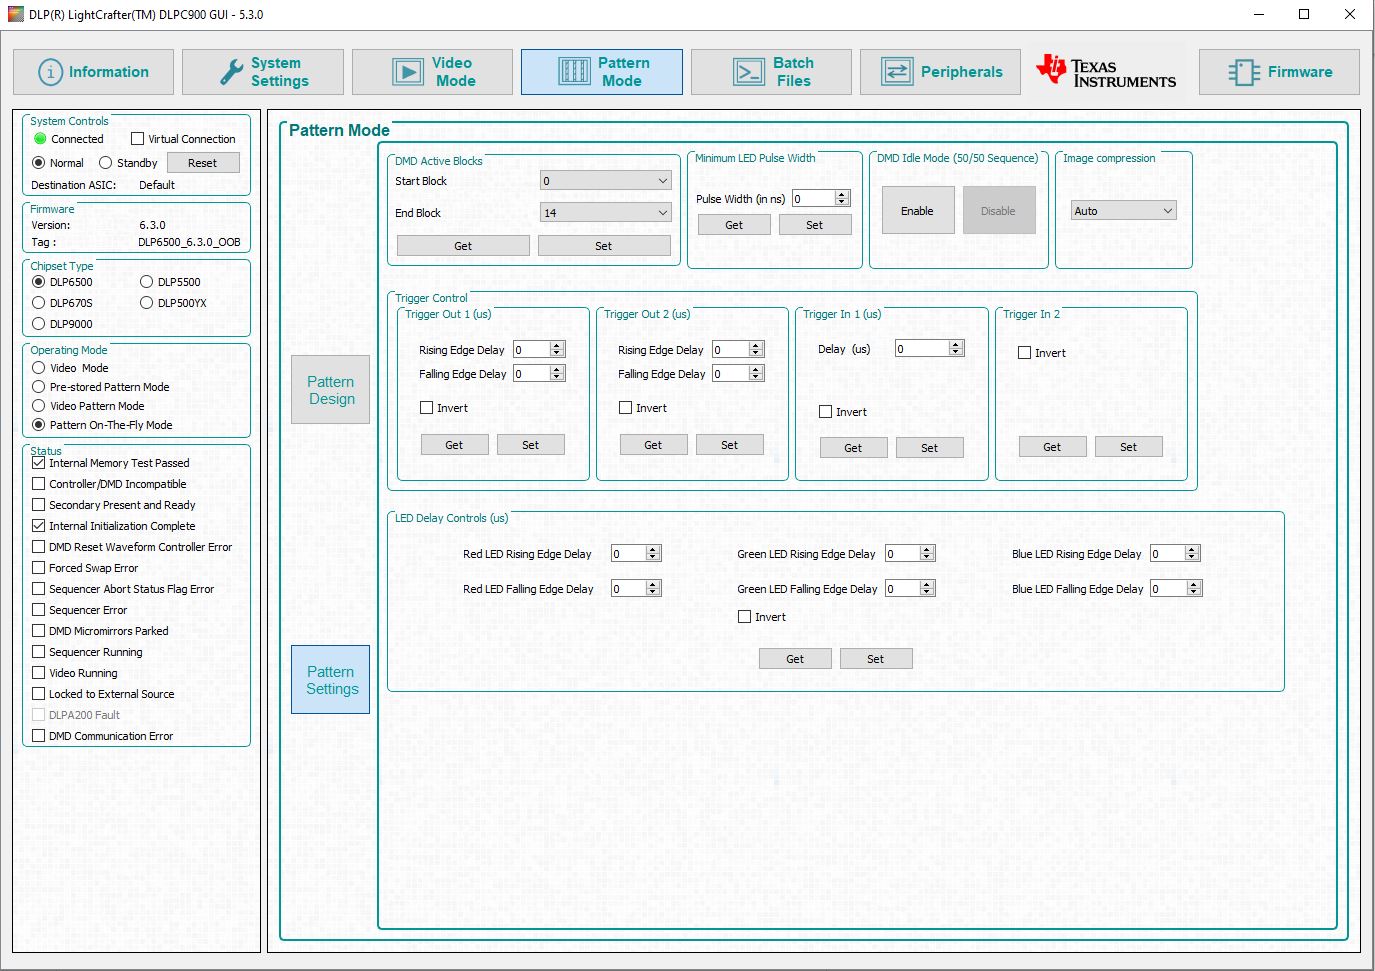Open the Pattern Settings side tab
This screenshot has width=1375, height=971.
click(x=331, y=680)
